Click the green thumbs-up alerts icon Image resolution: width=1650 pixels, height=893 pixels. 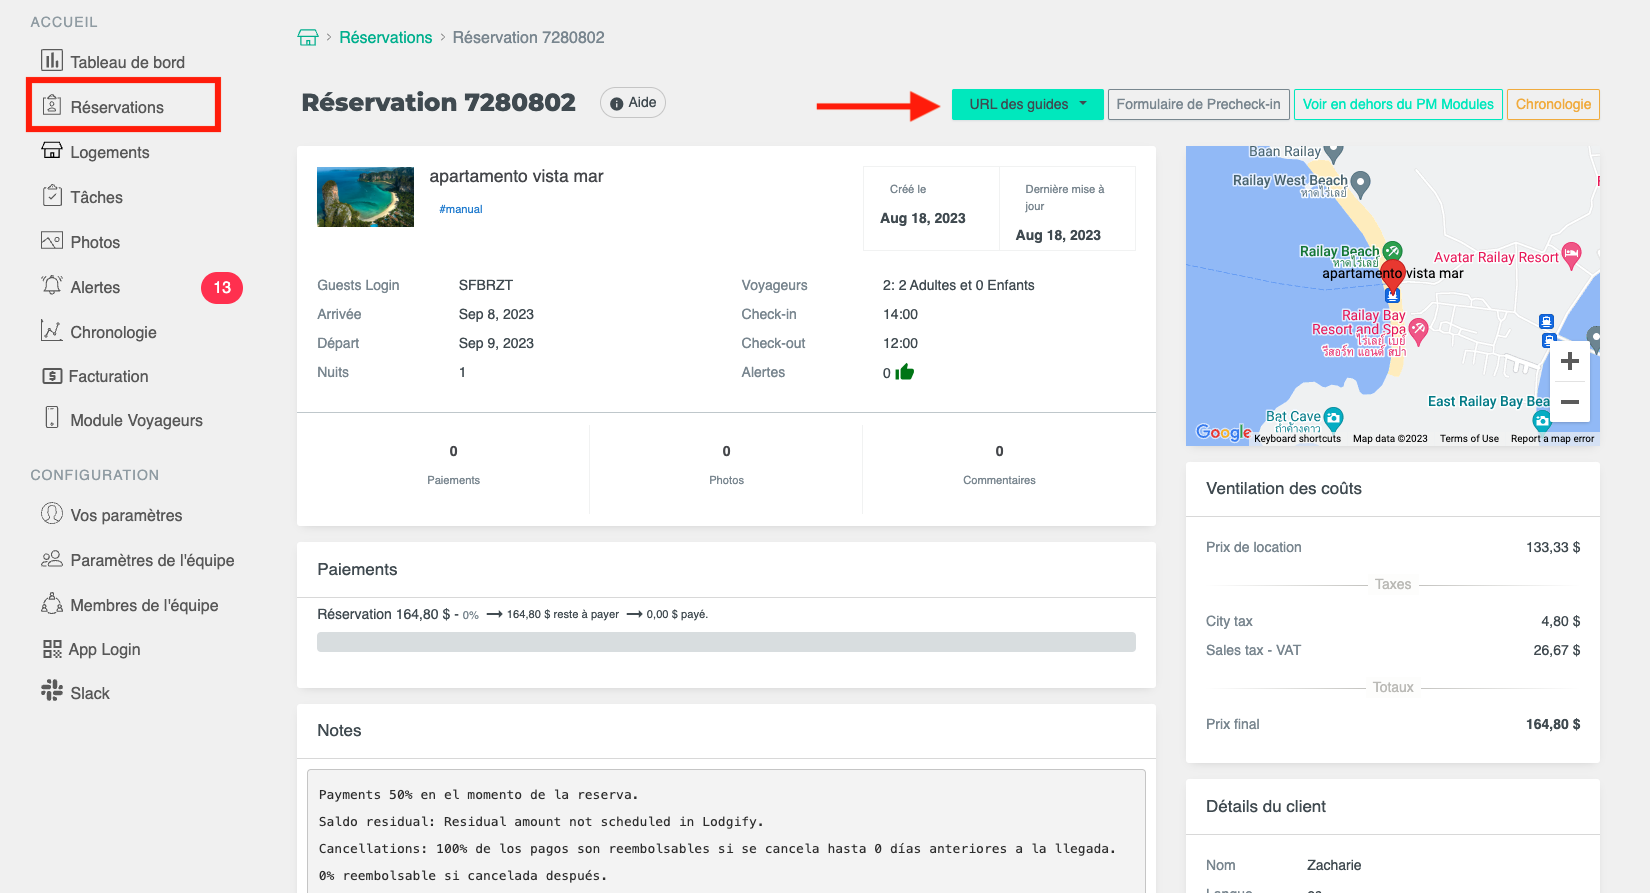tap(905, 372)
